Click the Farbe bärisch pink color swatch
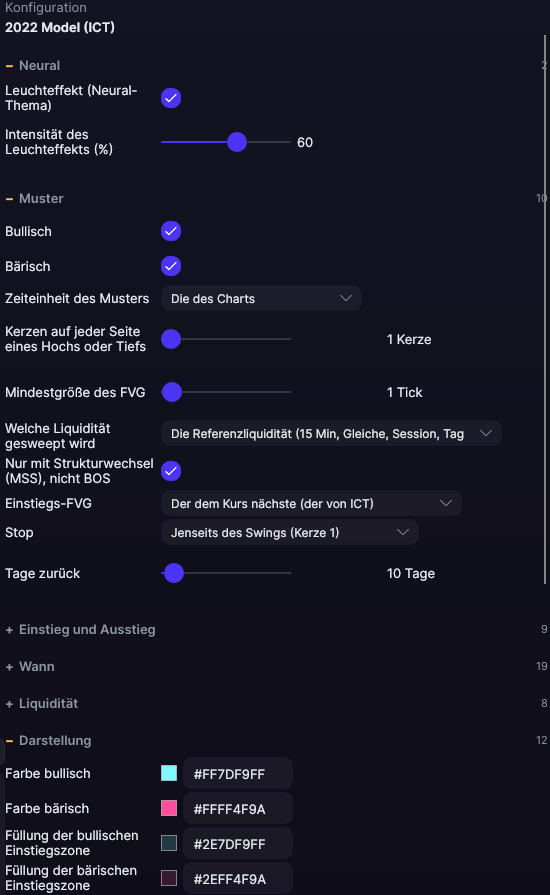Image resolution: width=550 pixels, height=895 pixels. tap(169, 808)
